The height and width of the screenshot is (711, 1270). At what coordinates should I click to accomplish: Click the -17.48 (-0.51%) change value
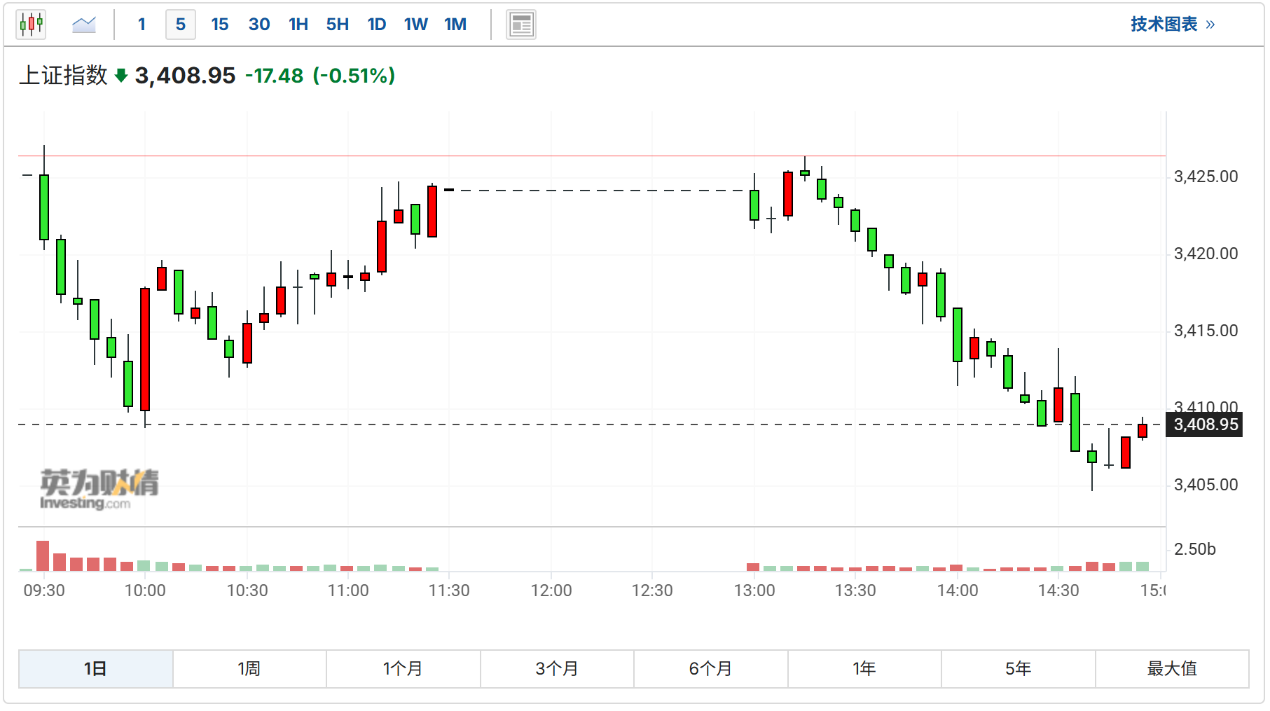point(320,75)
